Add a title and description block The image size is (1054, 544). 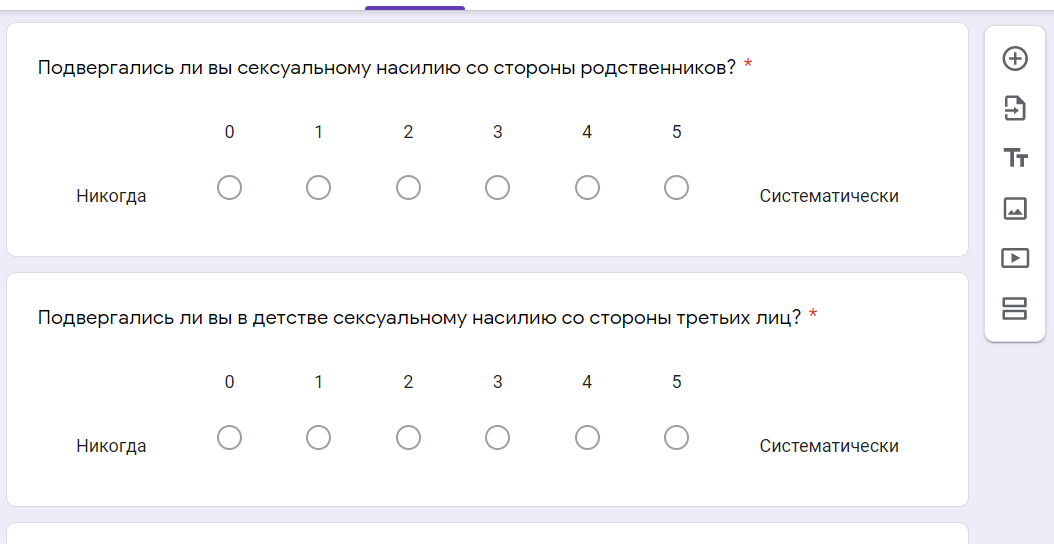[x=1015, y=158]
